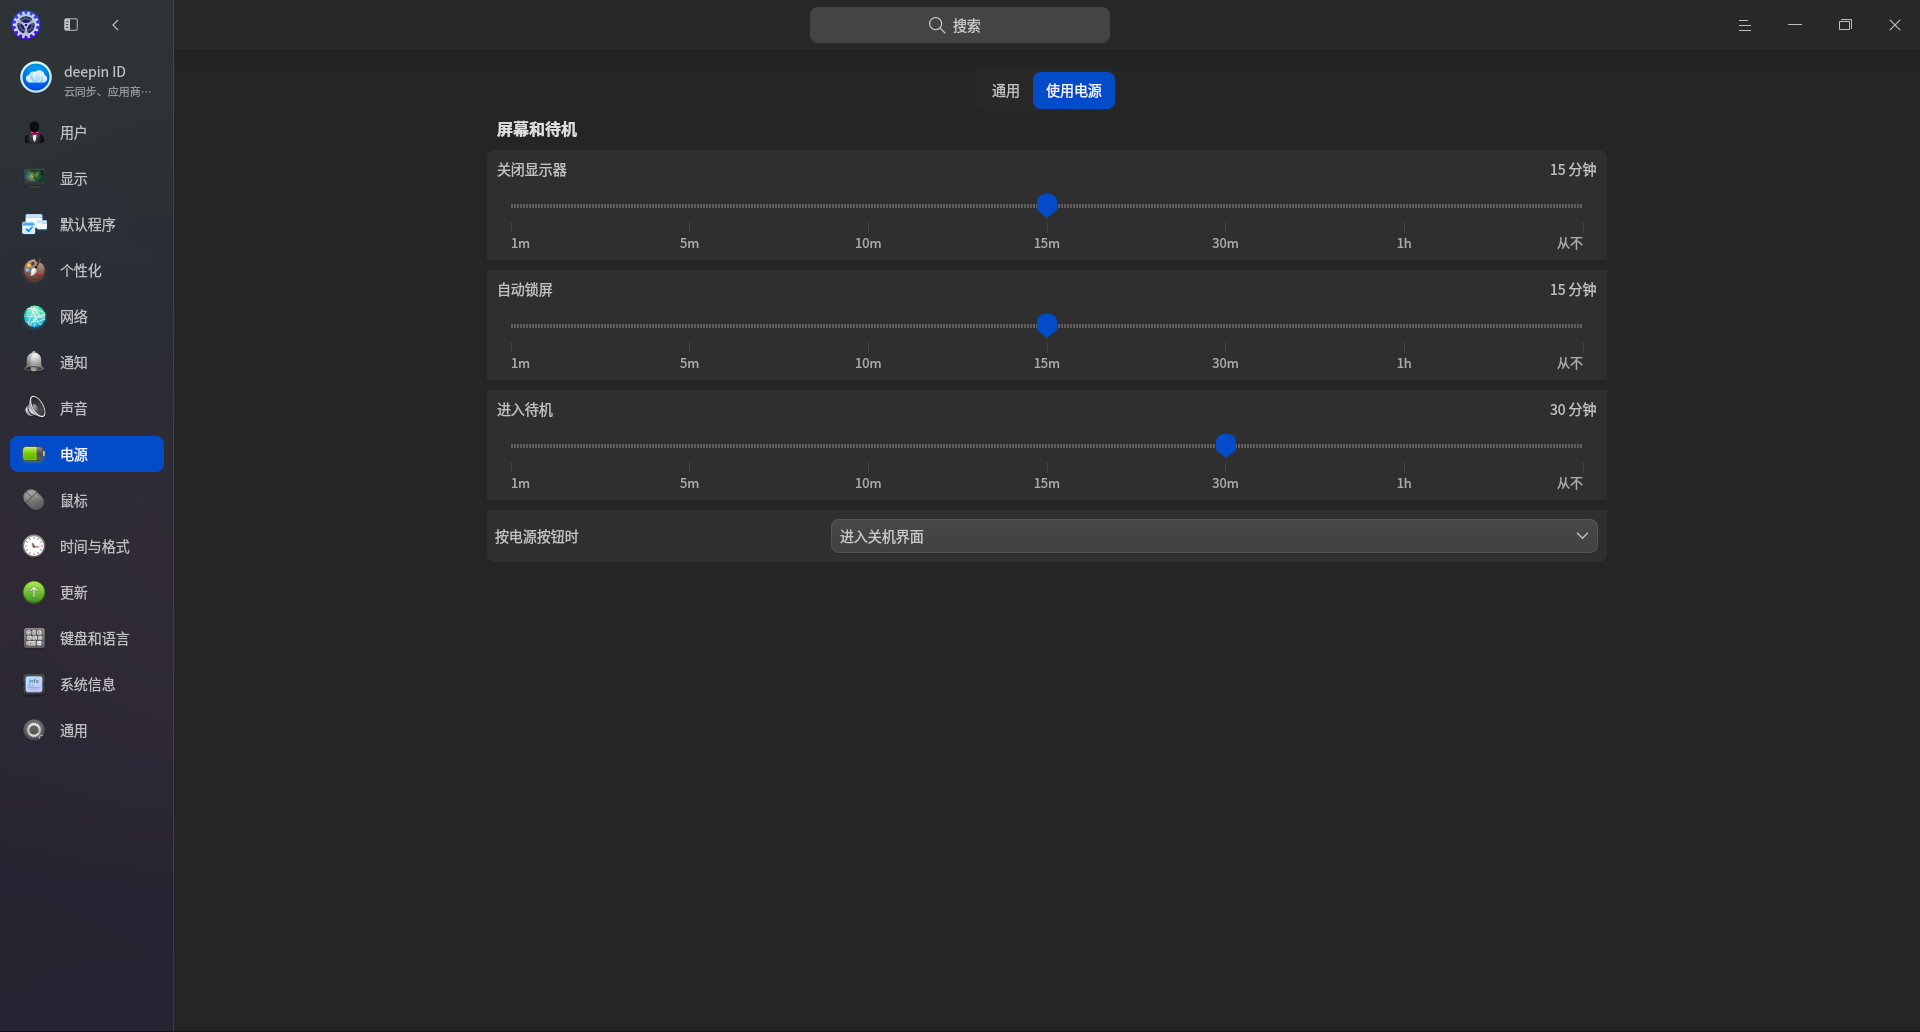Viewport: 1920px width, 1032px height.
Task: Expand the 按电源按钮时 dropdown
Action: click(x=1214, y=536)
